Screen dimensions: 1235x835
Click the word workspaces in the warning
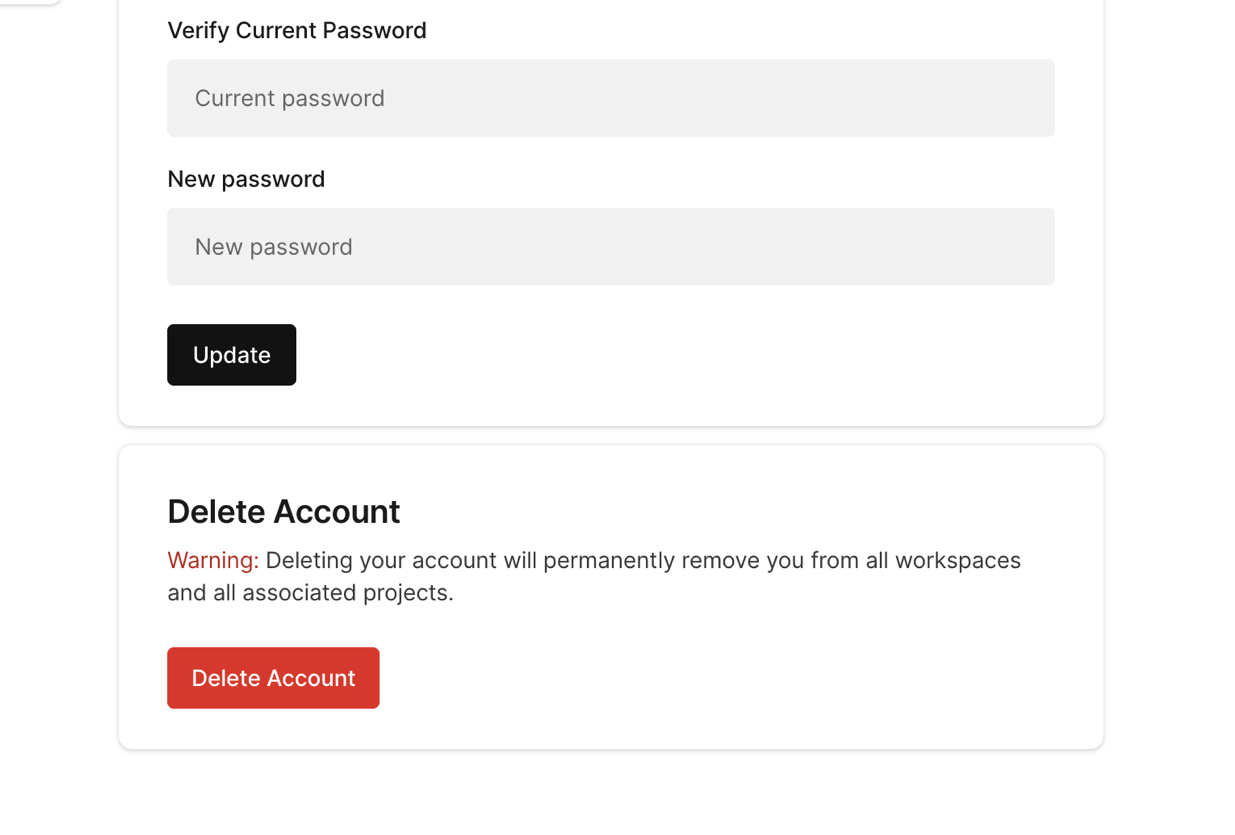[957, 560]
